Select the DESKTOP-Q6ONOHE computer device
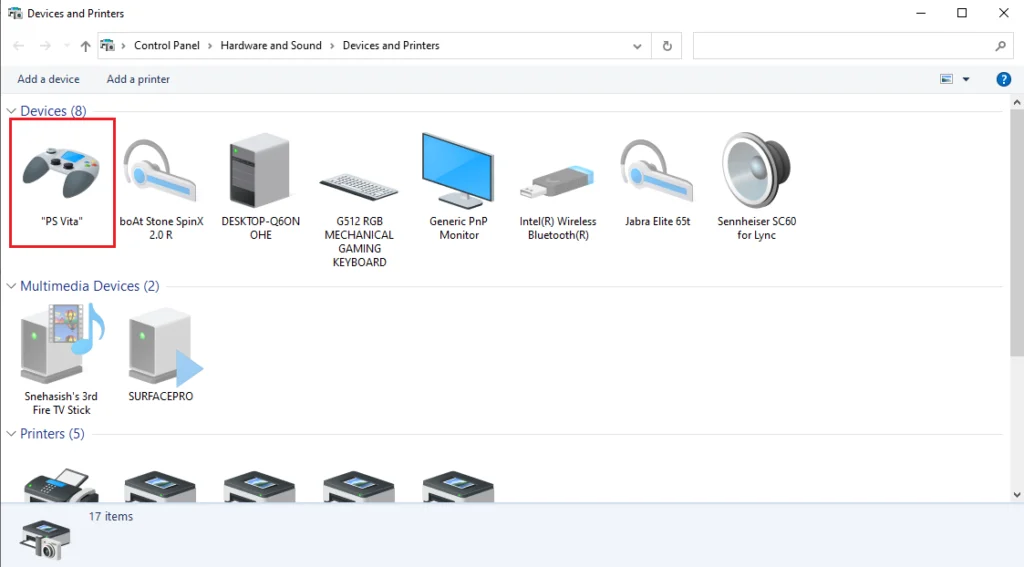This screenshot has width=1024, height=567. point(260,186)
